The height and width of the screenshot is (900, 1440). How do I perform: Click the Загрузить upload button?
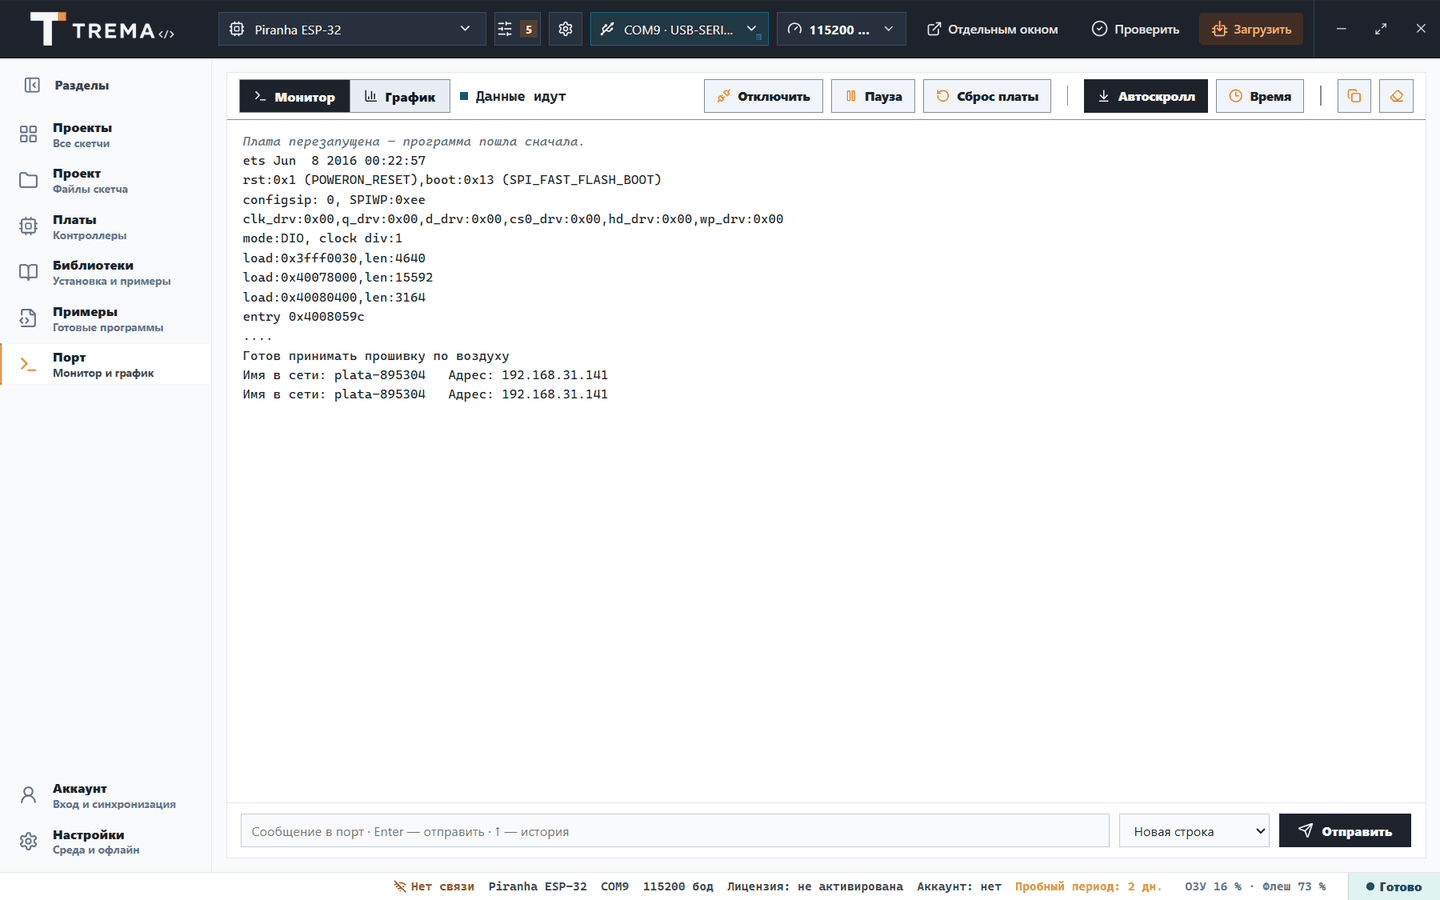pyautogui.click(x=1251, y=29)
